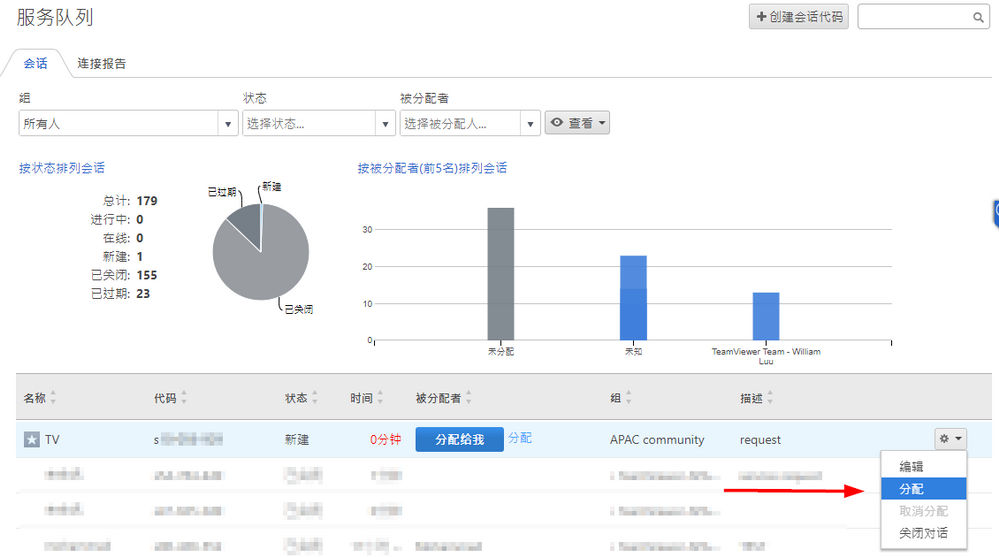Screen dimensions: 999x557
Task: Click the TeamViewer Team - William Luu bar
Action: click(x=766, y=316)
